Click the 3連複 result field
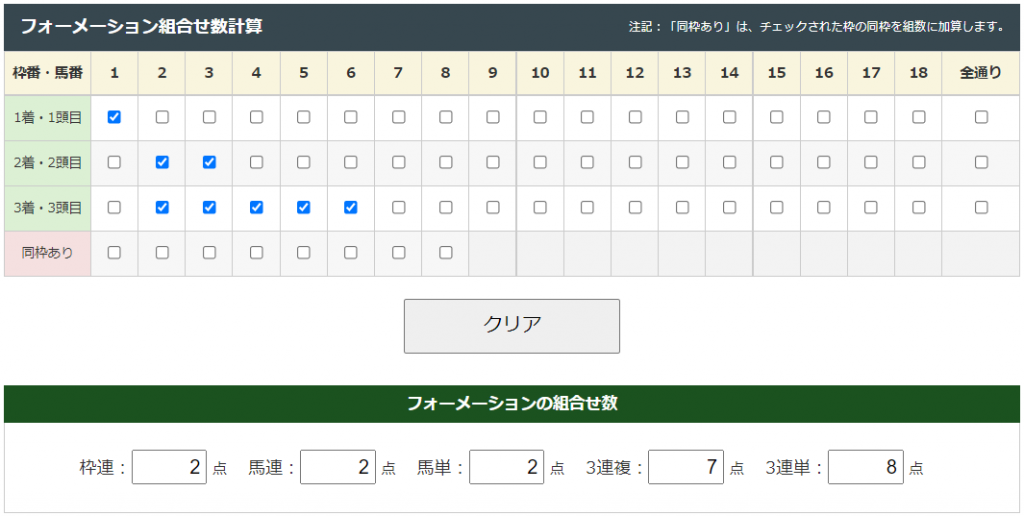1024x516 pixels. pos(686,467)
